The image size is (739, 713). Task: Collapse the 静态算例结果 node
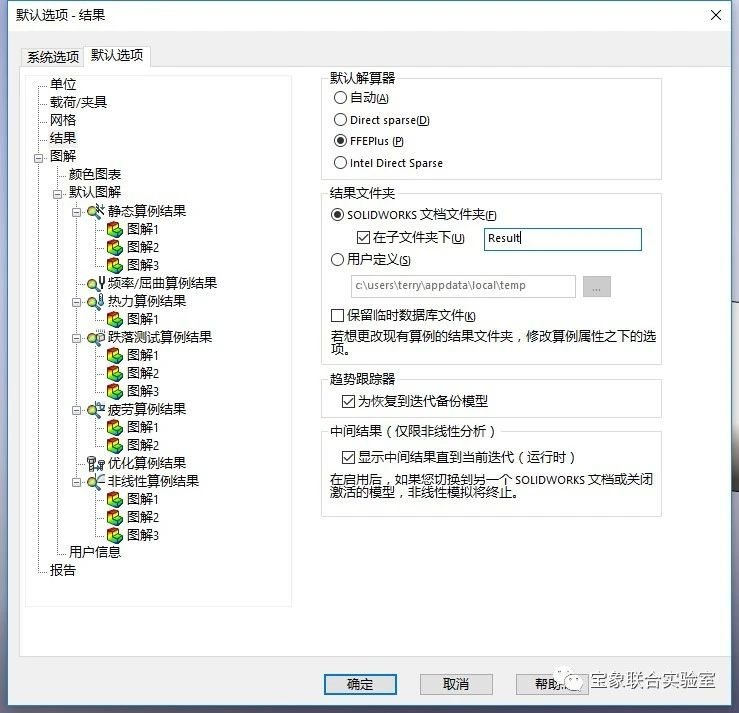(x=76, y=213)
